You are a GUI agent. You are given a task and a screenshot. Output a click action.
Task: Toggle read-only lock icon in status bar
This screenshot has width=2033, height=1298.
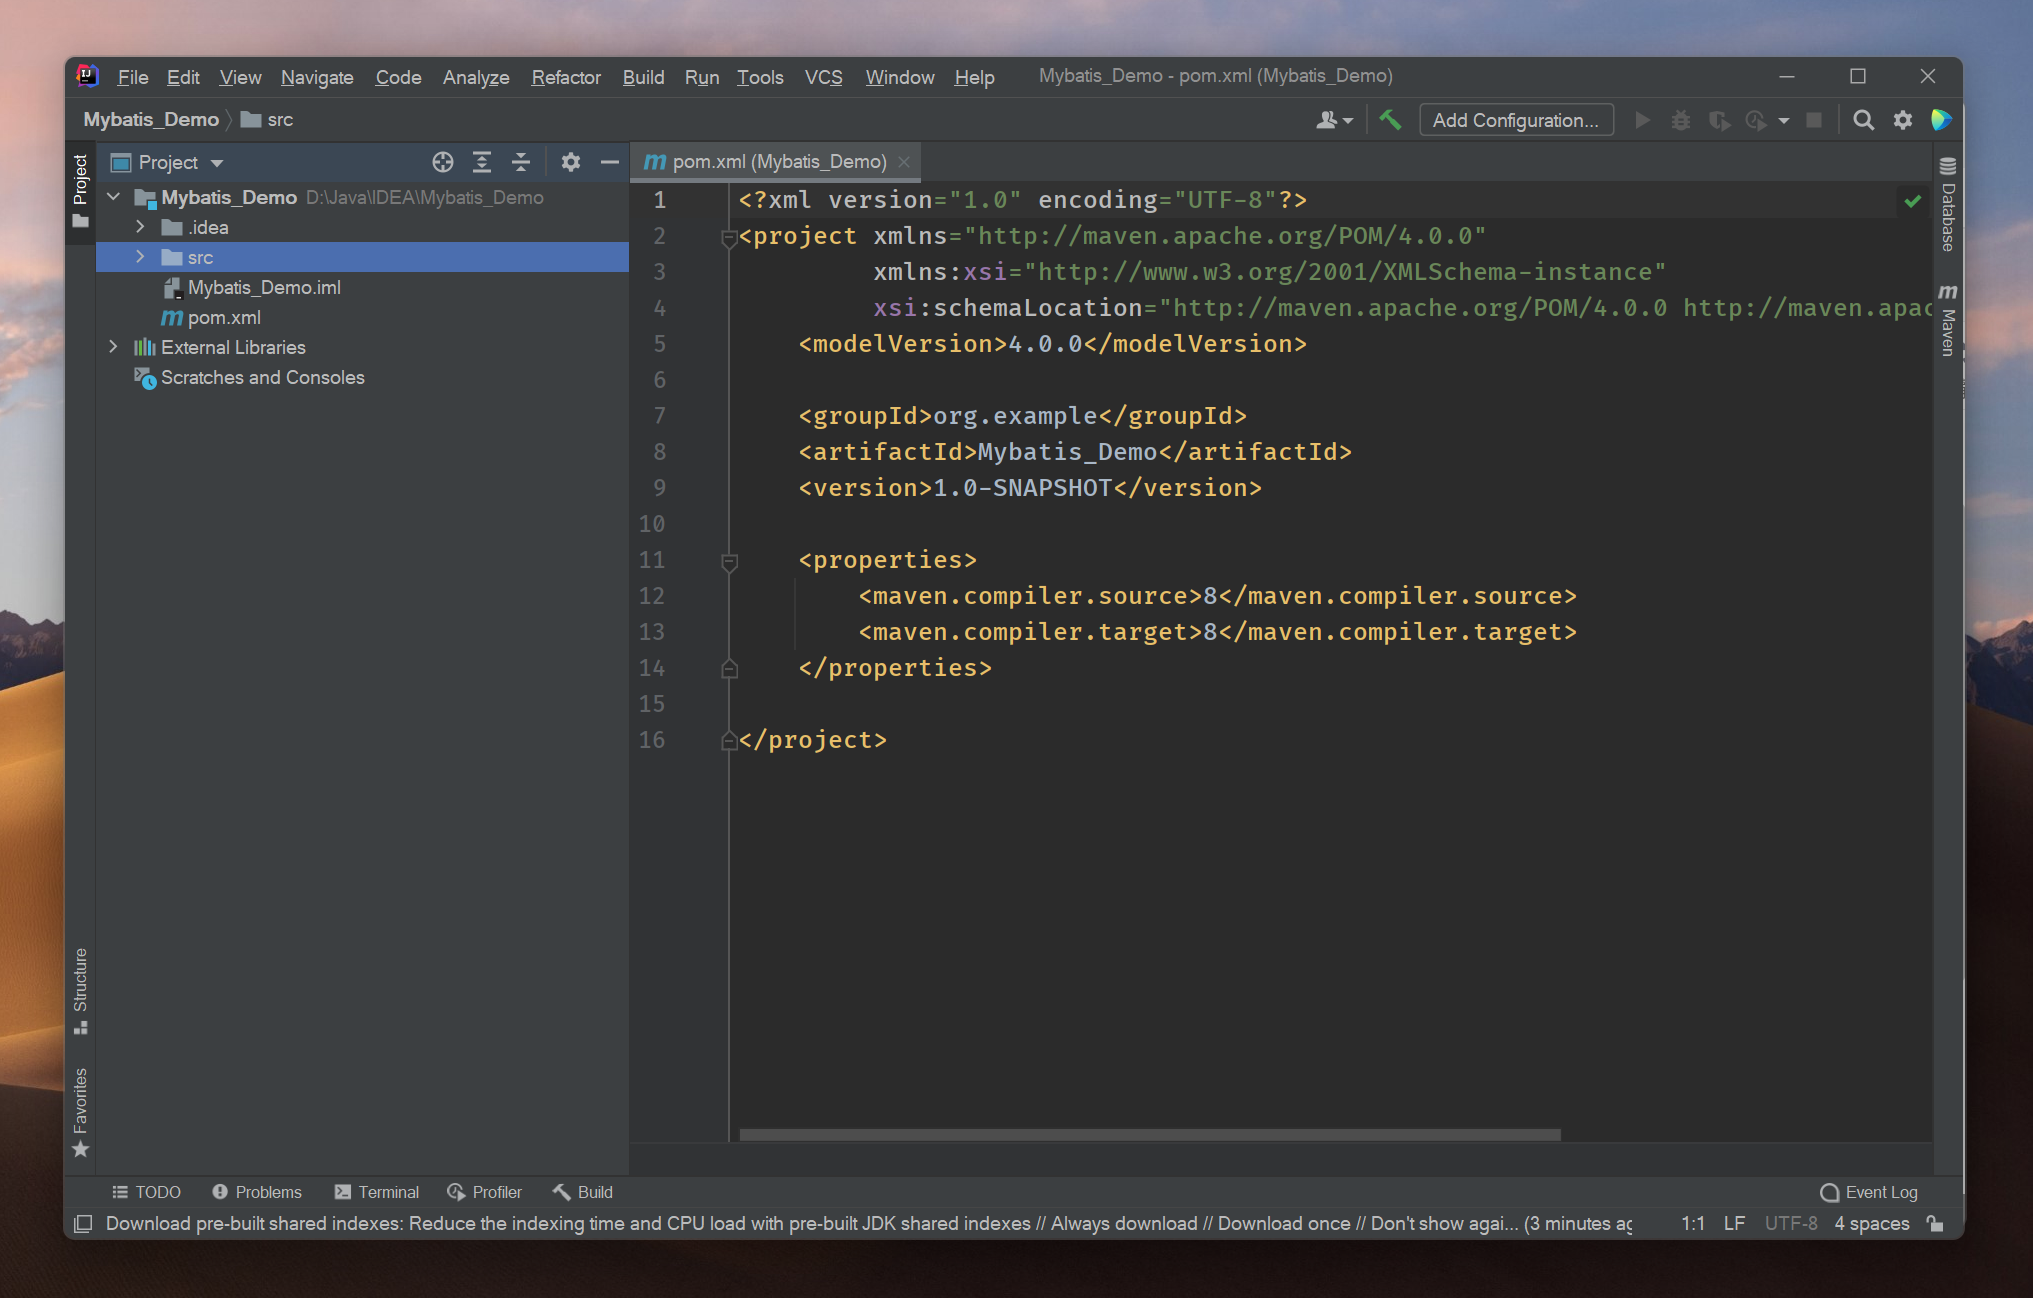tap(1935, 1223)
